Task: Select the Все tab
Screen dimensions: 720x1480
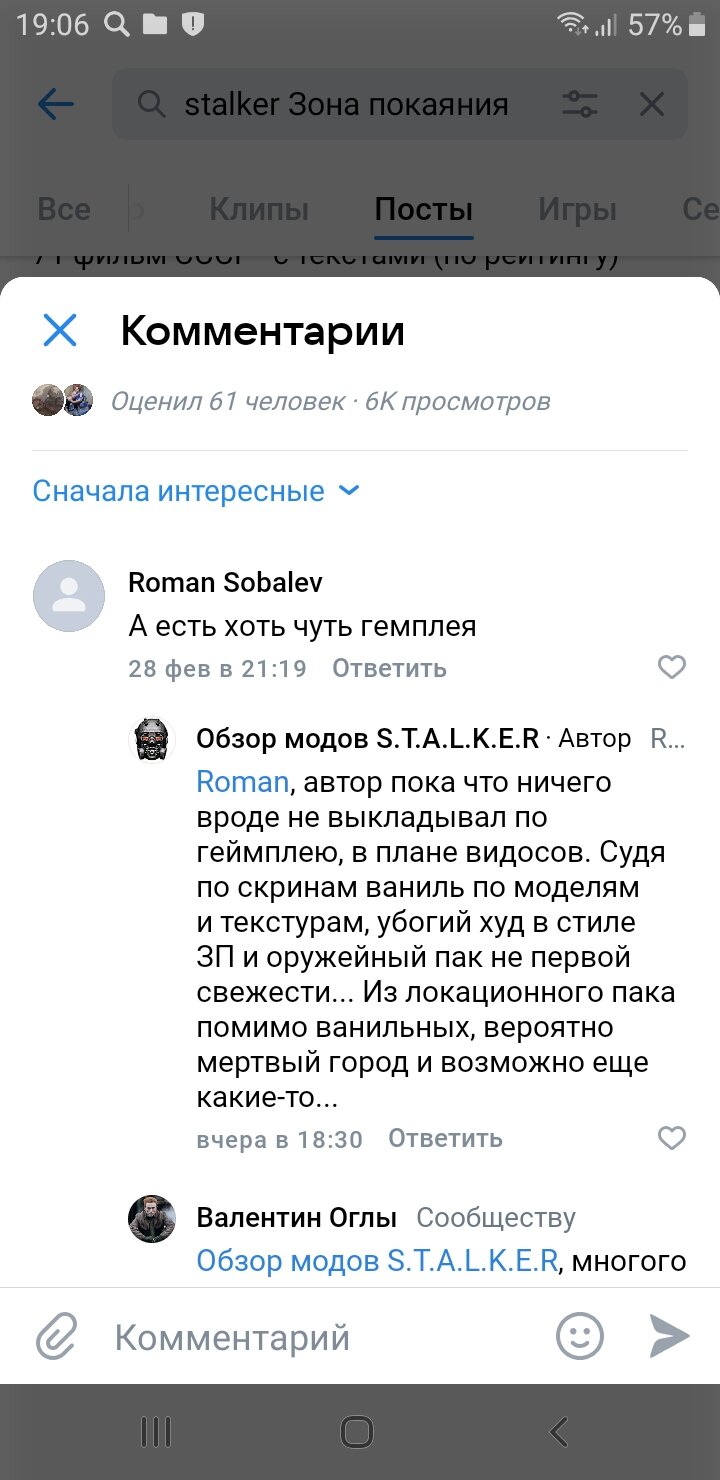Action: click(x=64, y=210)
